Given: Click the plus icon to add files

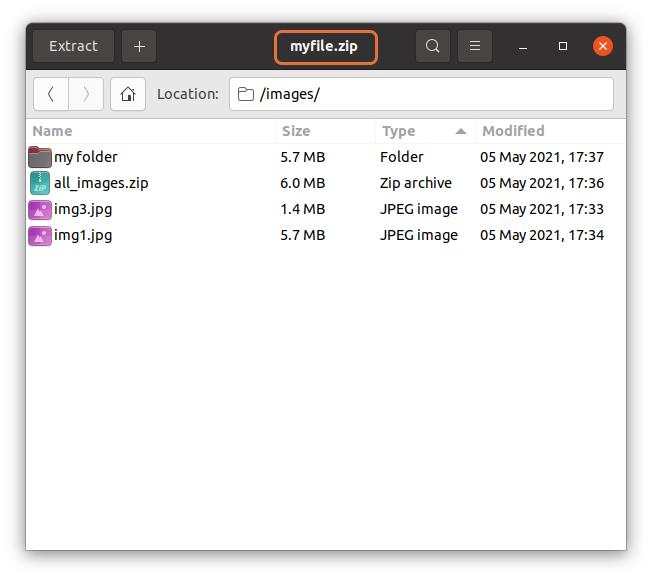Looking at the screenshot, I should (x=139, y=46).
